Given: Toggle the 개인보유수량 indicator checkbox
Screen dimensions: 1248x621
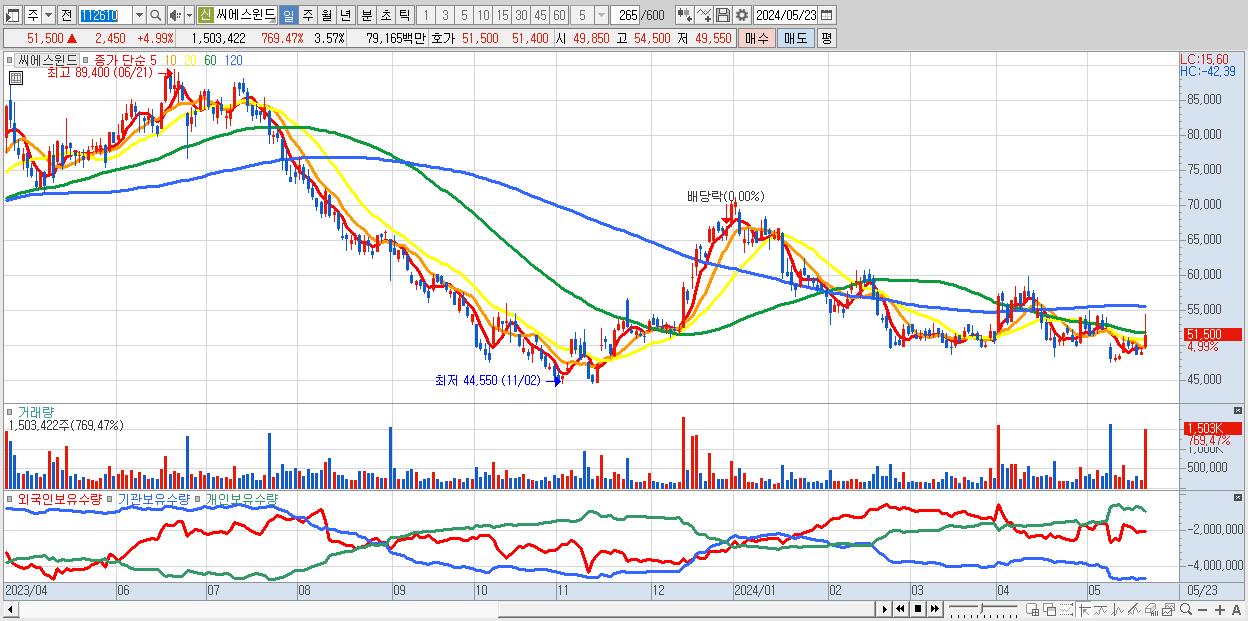Looking at the screenshot, I should click(199, 498).
